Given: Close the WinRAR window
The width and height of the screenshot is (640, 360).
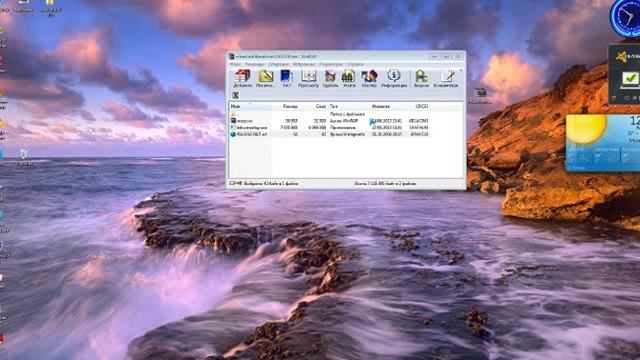Looking at the screenshot, I should (x=458, y=56).
